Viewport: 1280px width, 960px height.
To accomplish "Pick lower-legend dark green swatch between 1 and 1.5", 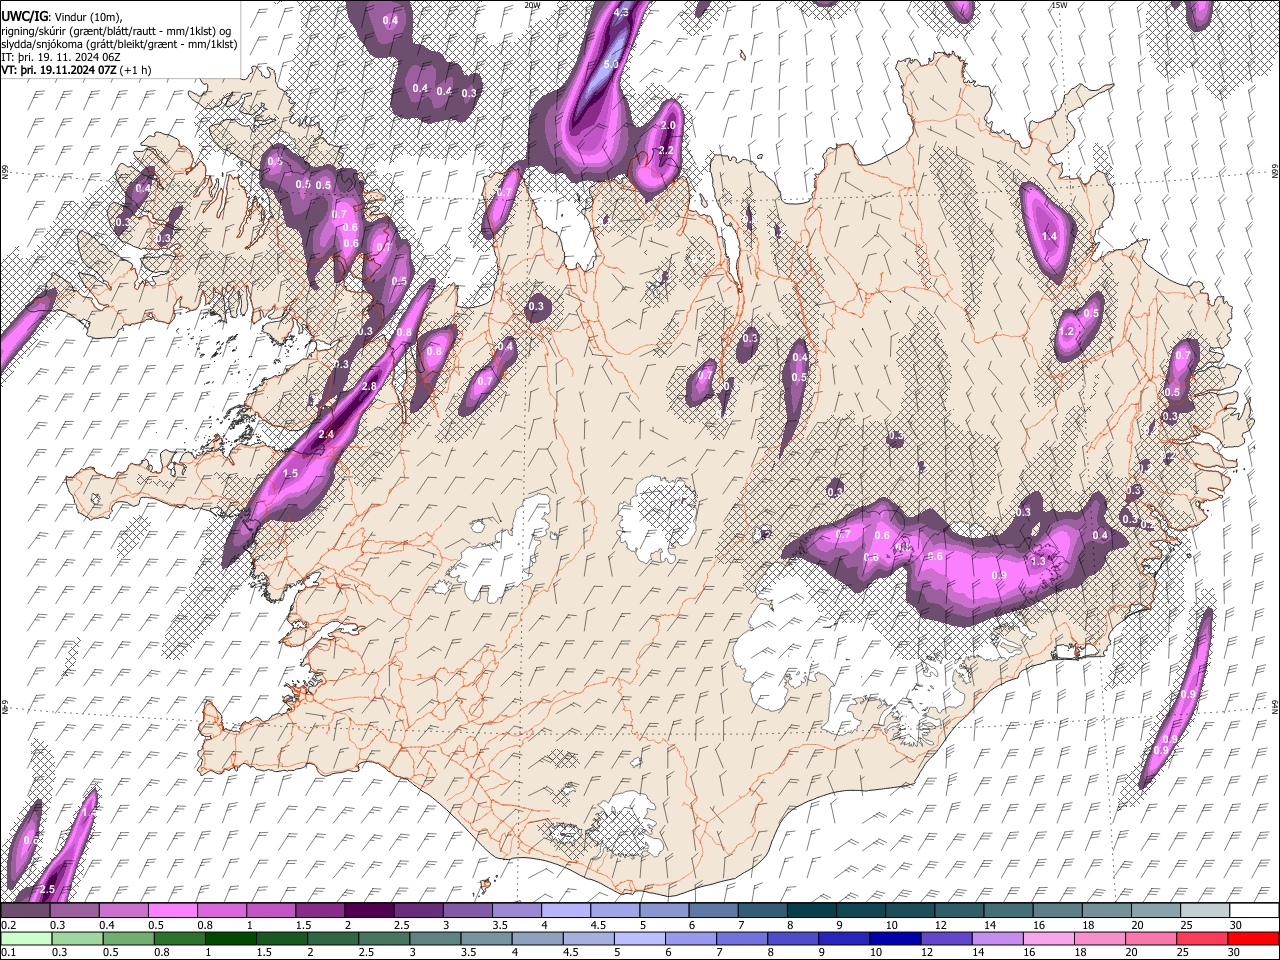I will 230,937.
